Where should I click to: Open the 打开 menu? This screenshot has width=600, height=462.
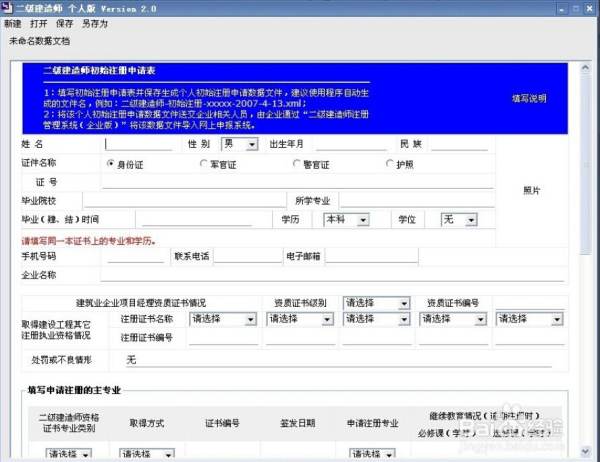pyautogui.click(x=39, y=23)
